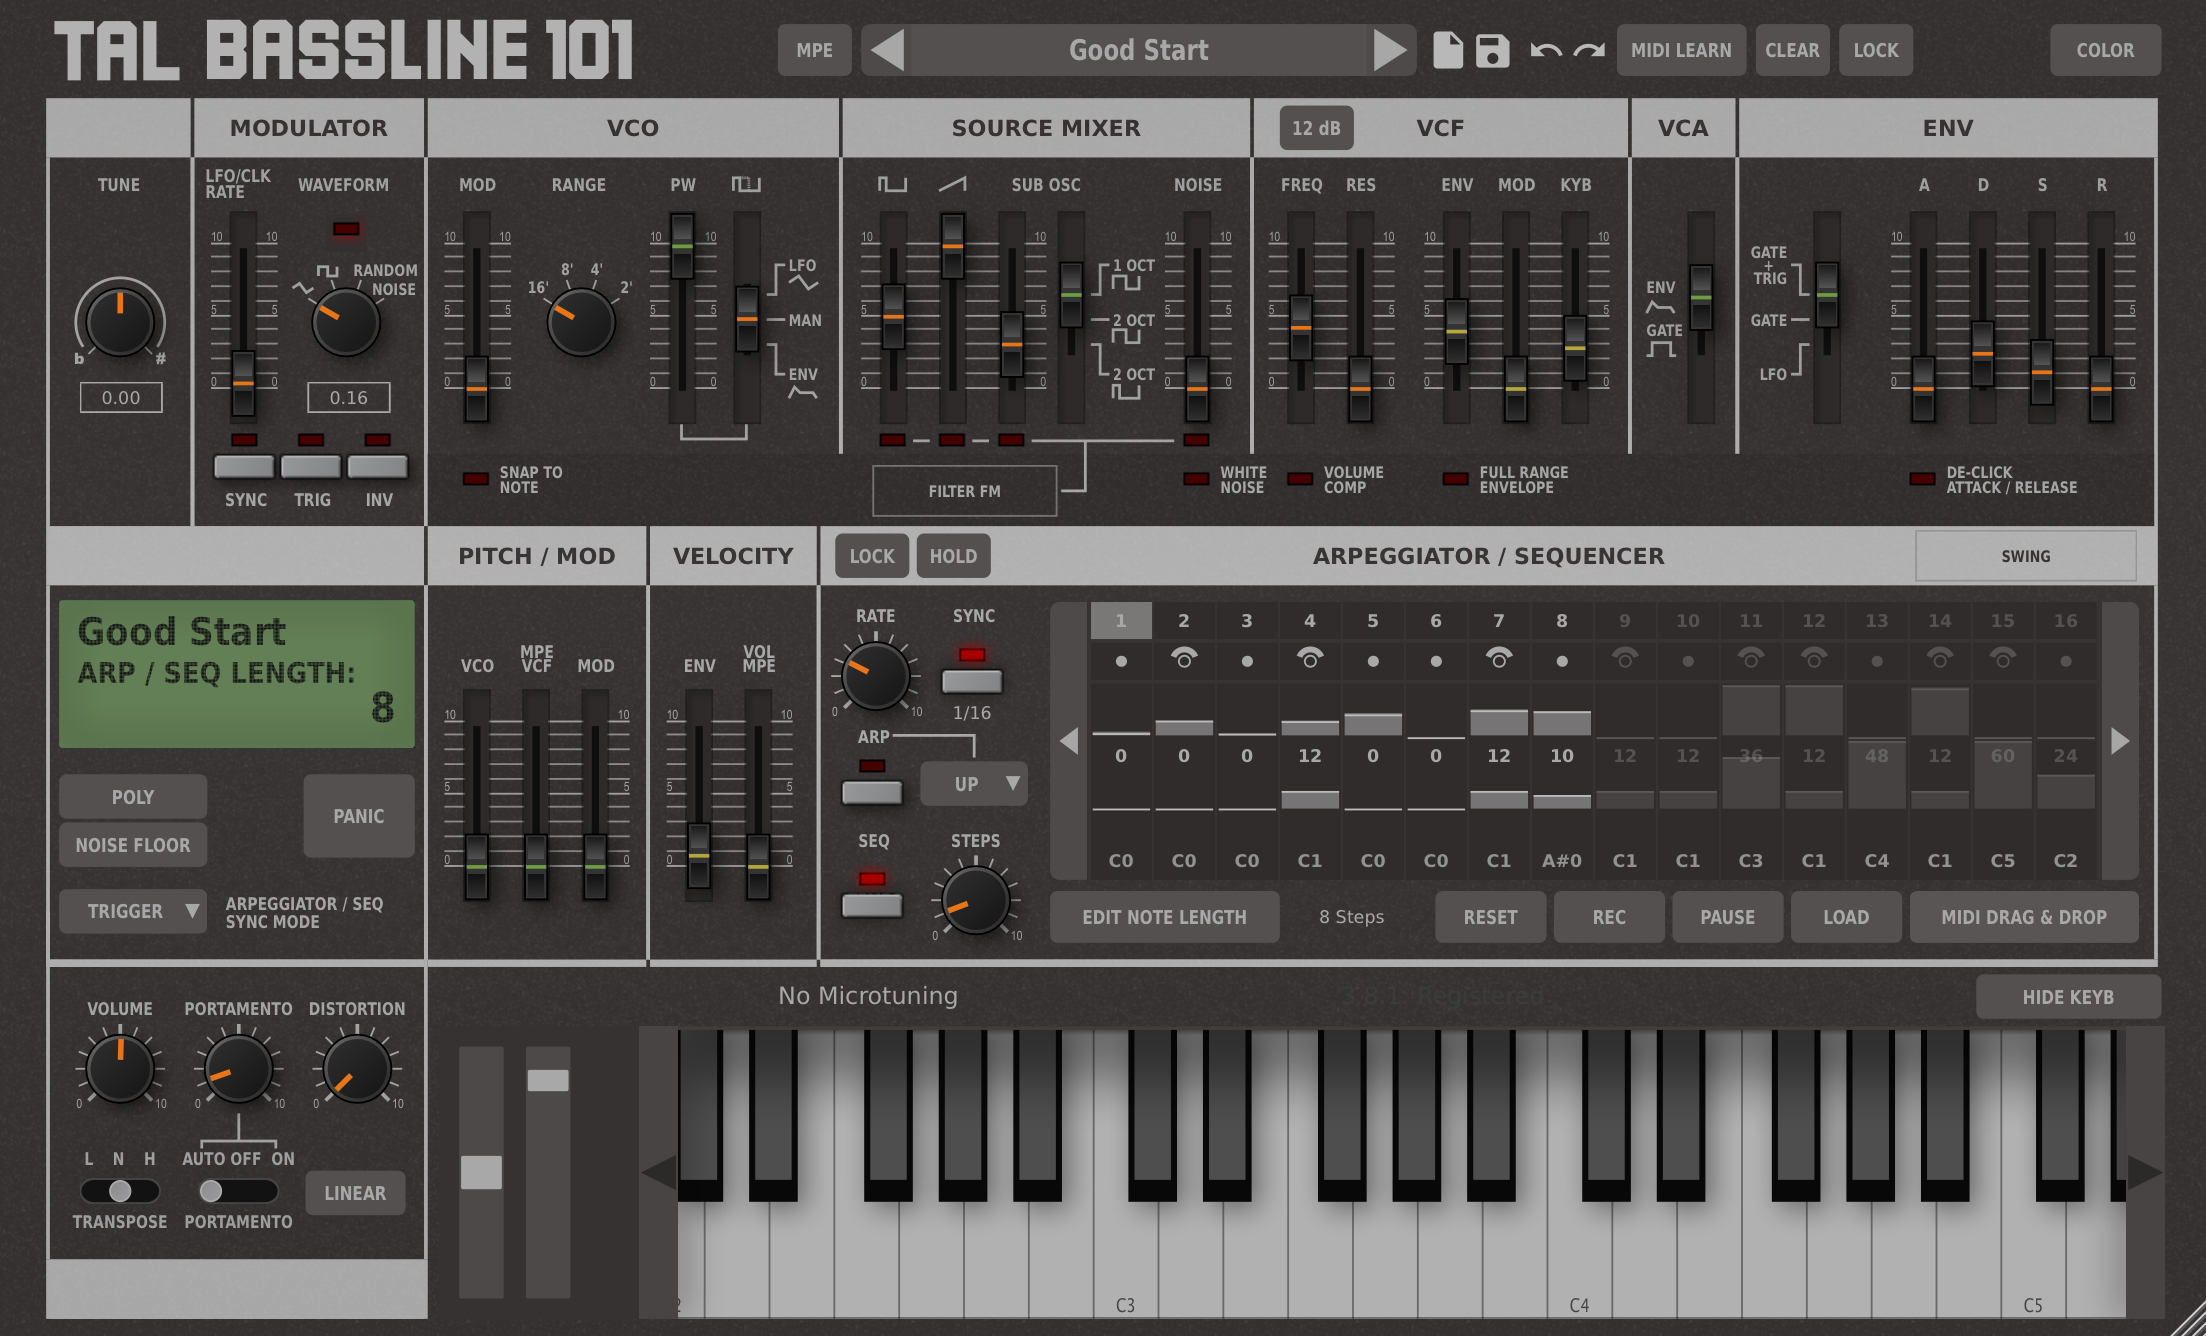The image size is (2206, 1336).
Task: Select sequencer step 7 header
Action: pos(1498,621)
